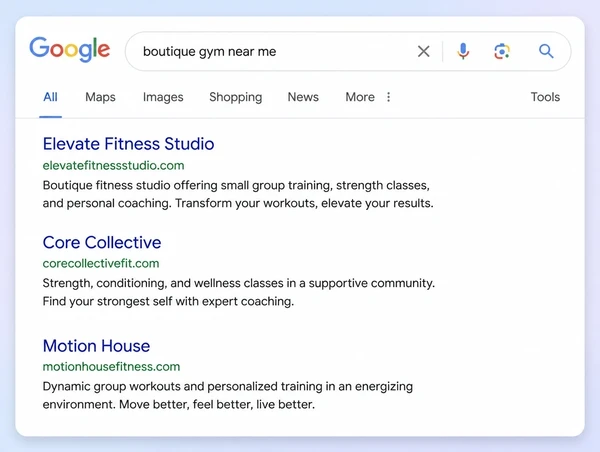This screenshot has height=452, width=600.
Task: Visit the corecollectivefit.com URL
Action: [x=101, y=263]
